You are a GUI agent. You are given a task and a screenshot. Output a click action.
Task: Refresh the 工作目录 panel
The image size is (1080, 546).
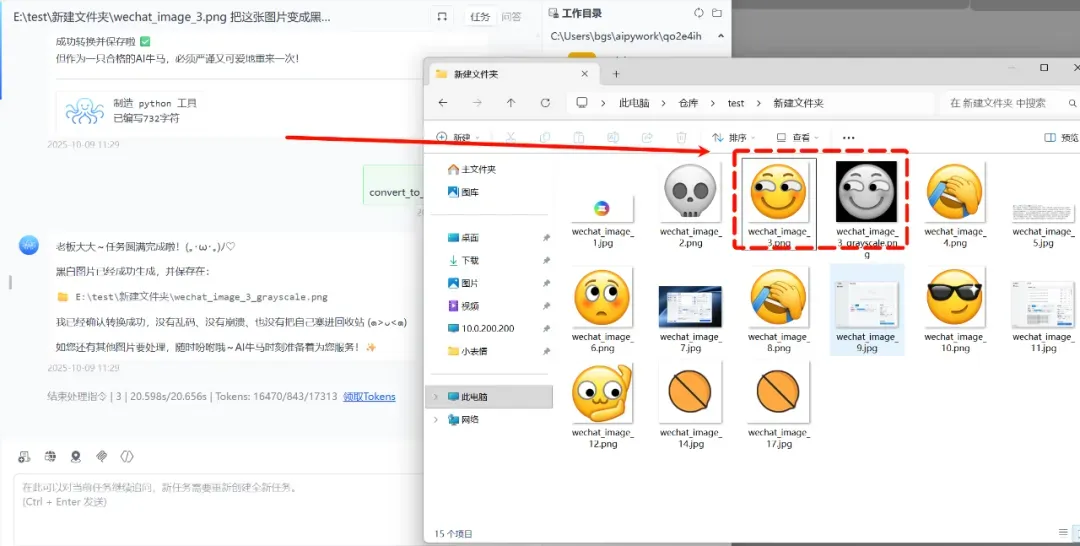pos(698,13)
